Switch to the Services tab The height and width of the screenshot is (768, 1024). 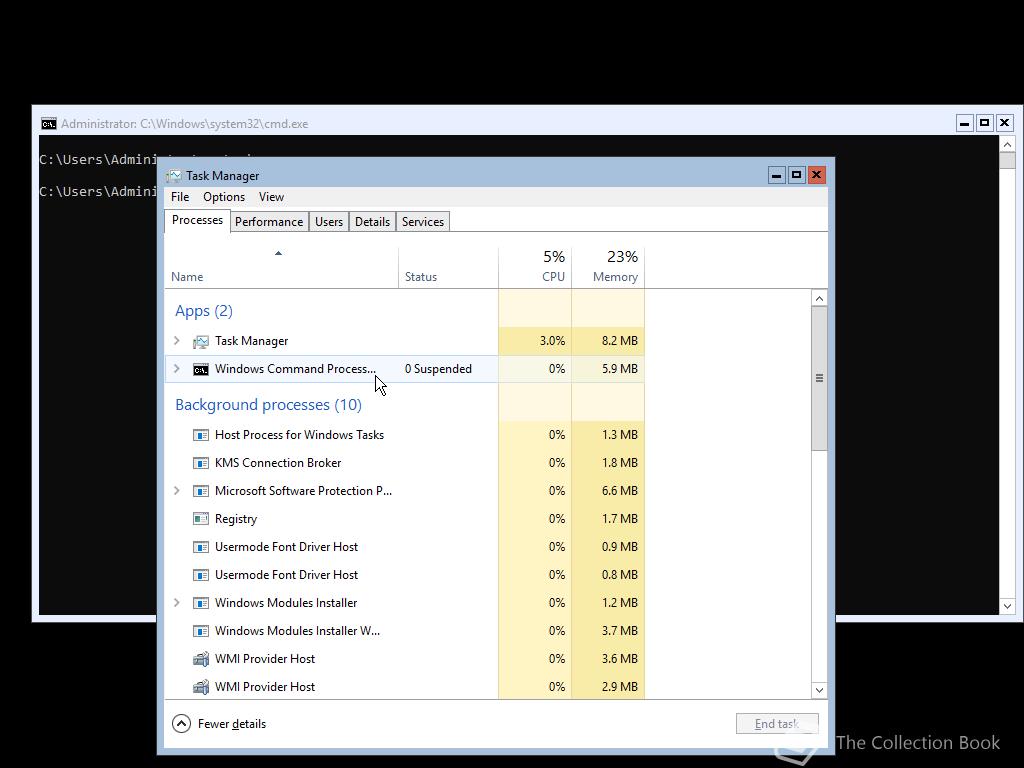(x=423, y=222)
